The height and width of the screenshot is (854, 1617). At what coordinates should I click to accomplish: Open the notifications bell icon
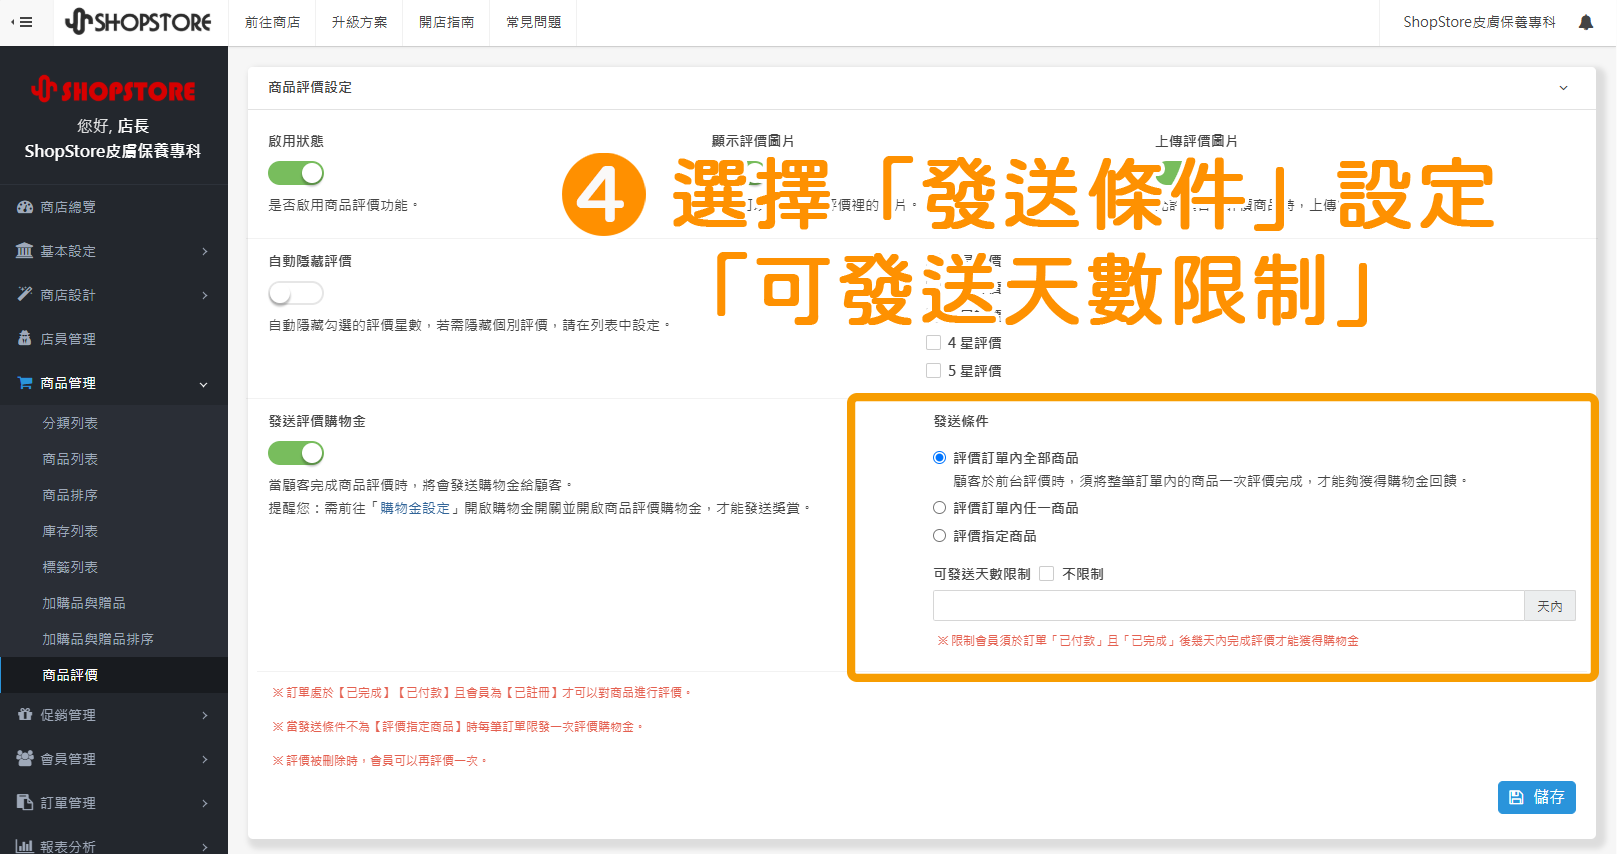[x=1586, y=22]
